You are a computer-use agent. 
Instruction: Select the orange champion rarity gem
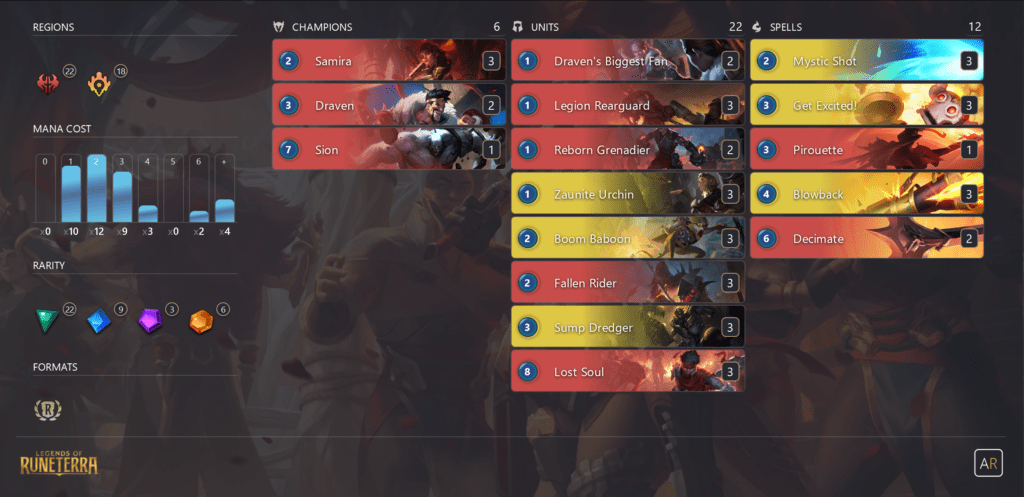coord(201,321)
